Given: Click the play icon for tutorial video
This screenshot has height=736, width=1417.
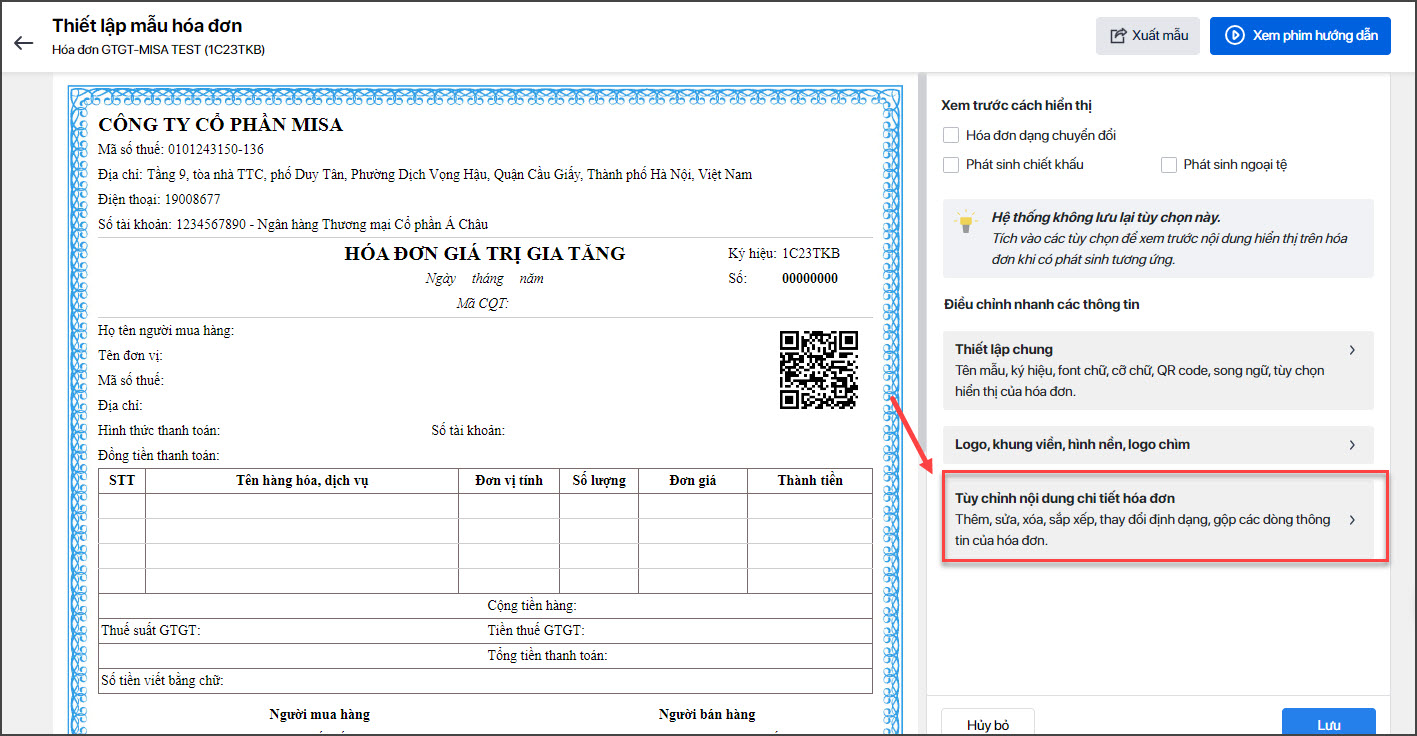Looking at the screenshot, I should 1235,36.
